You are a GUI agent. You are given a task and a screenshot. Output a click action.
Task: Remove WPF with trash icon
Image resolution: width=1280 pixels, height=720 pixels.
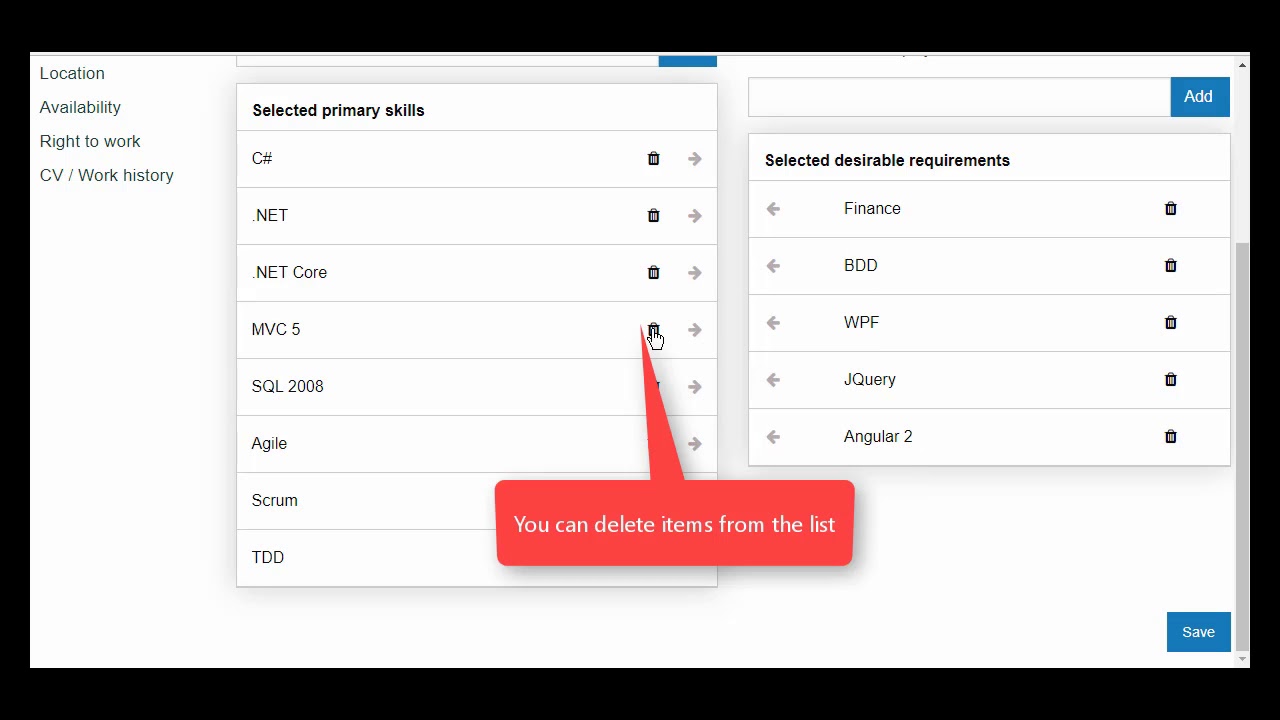tap(1171, 323)
